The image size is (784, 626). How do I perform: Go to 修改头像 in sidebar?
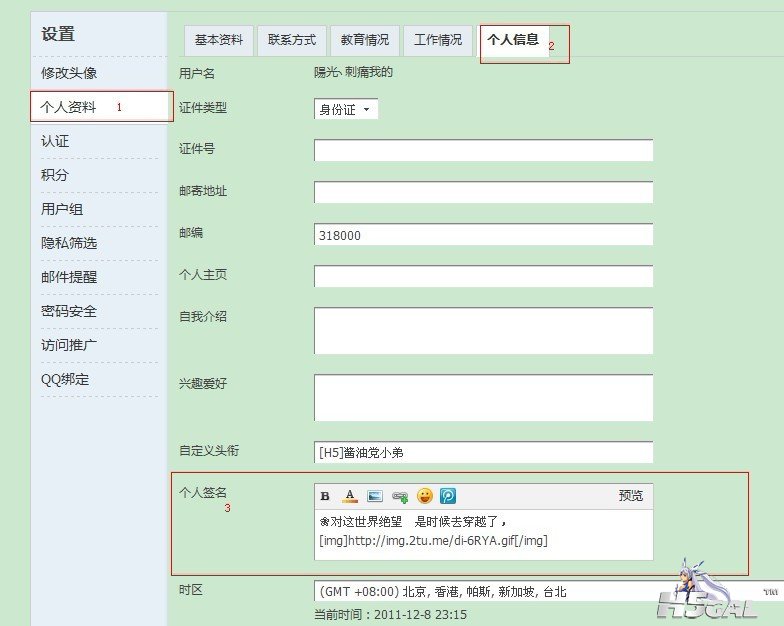point(69,73)
